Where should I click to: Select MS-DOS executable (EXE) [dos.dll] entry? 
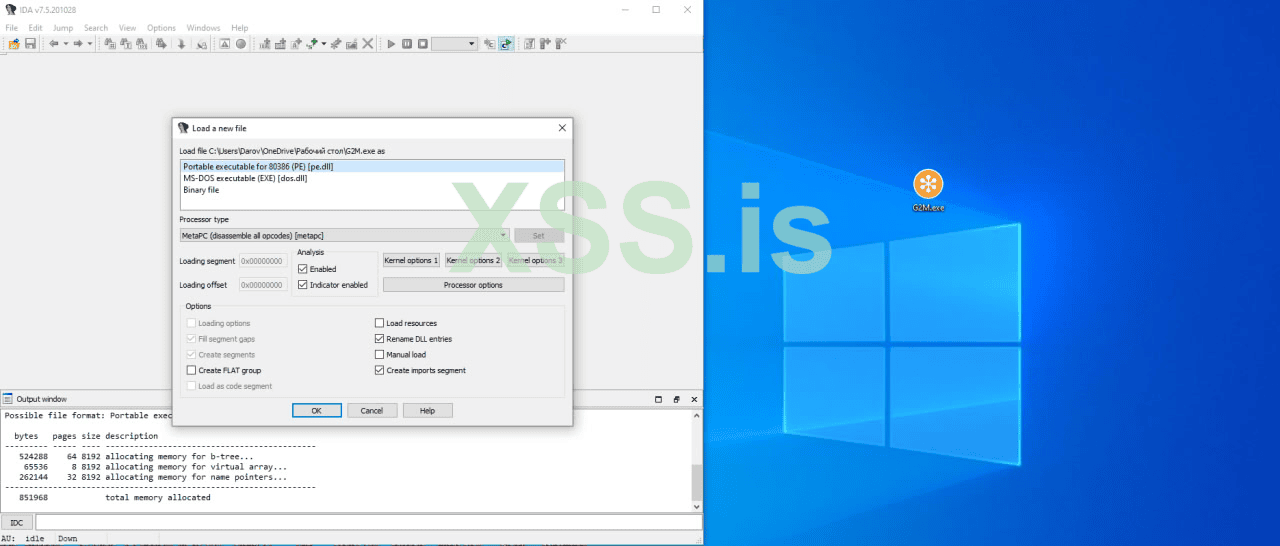372,178
